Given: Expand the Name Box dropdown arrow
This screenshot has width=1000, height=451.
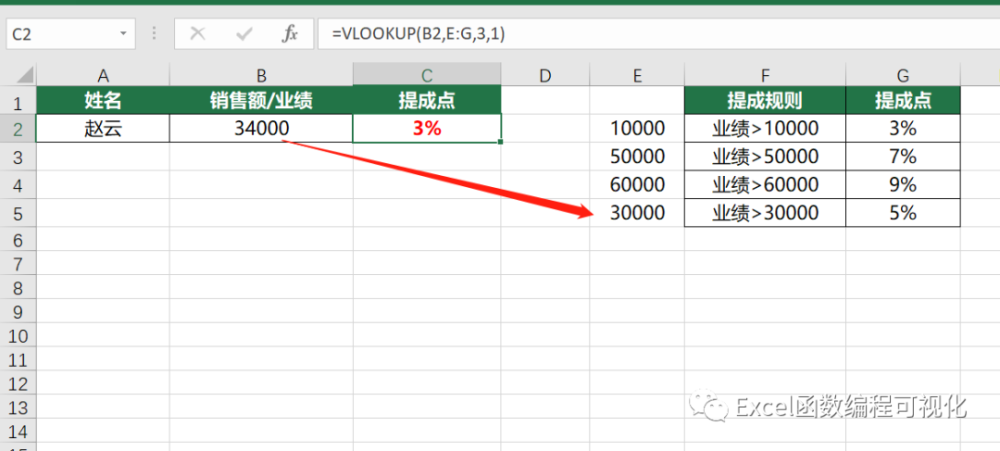Looking at the screenshot, I should (x=123, y=34).
